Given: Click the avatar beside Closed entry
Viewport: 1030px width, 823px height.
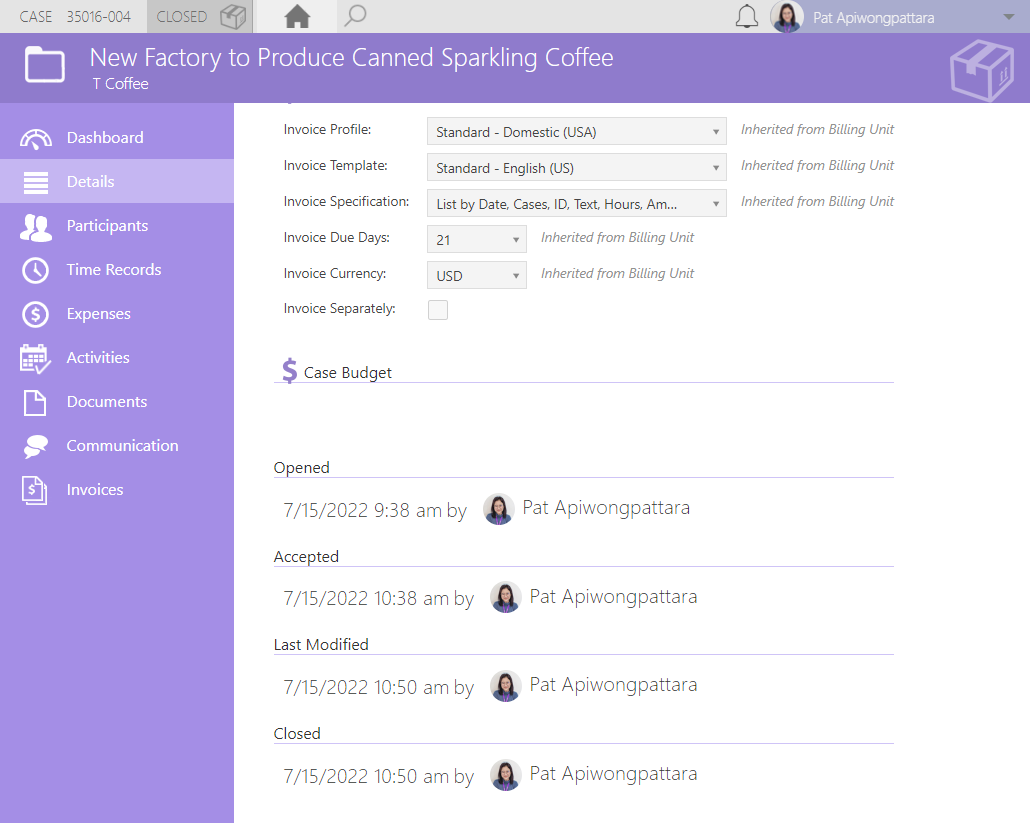Looking at the screenshot, I should (506, 775).
